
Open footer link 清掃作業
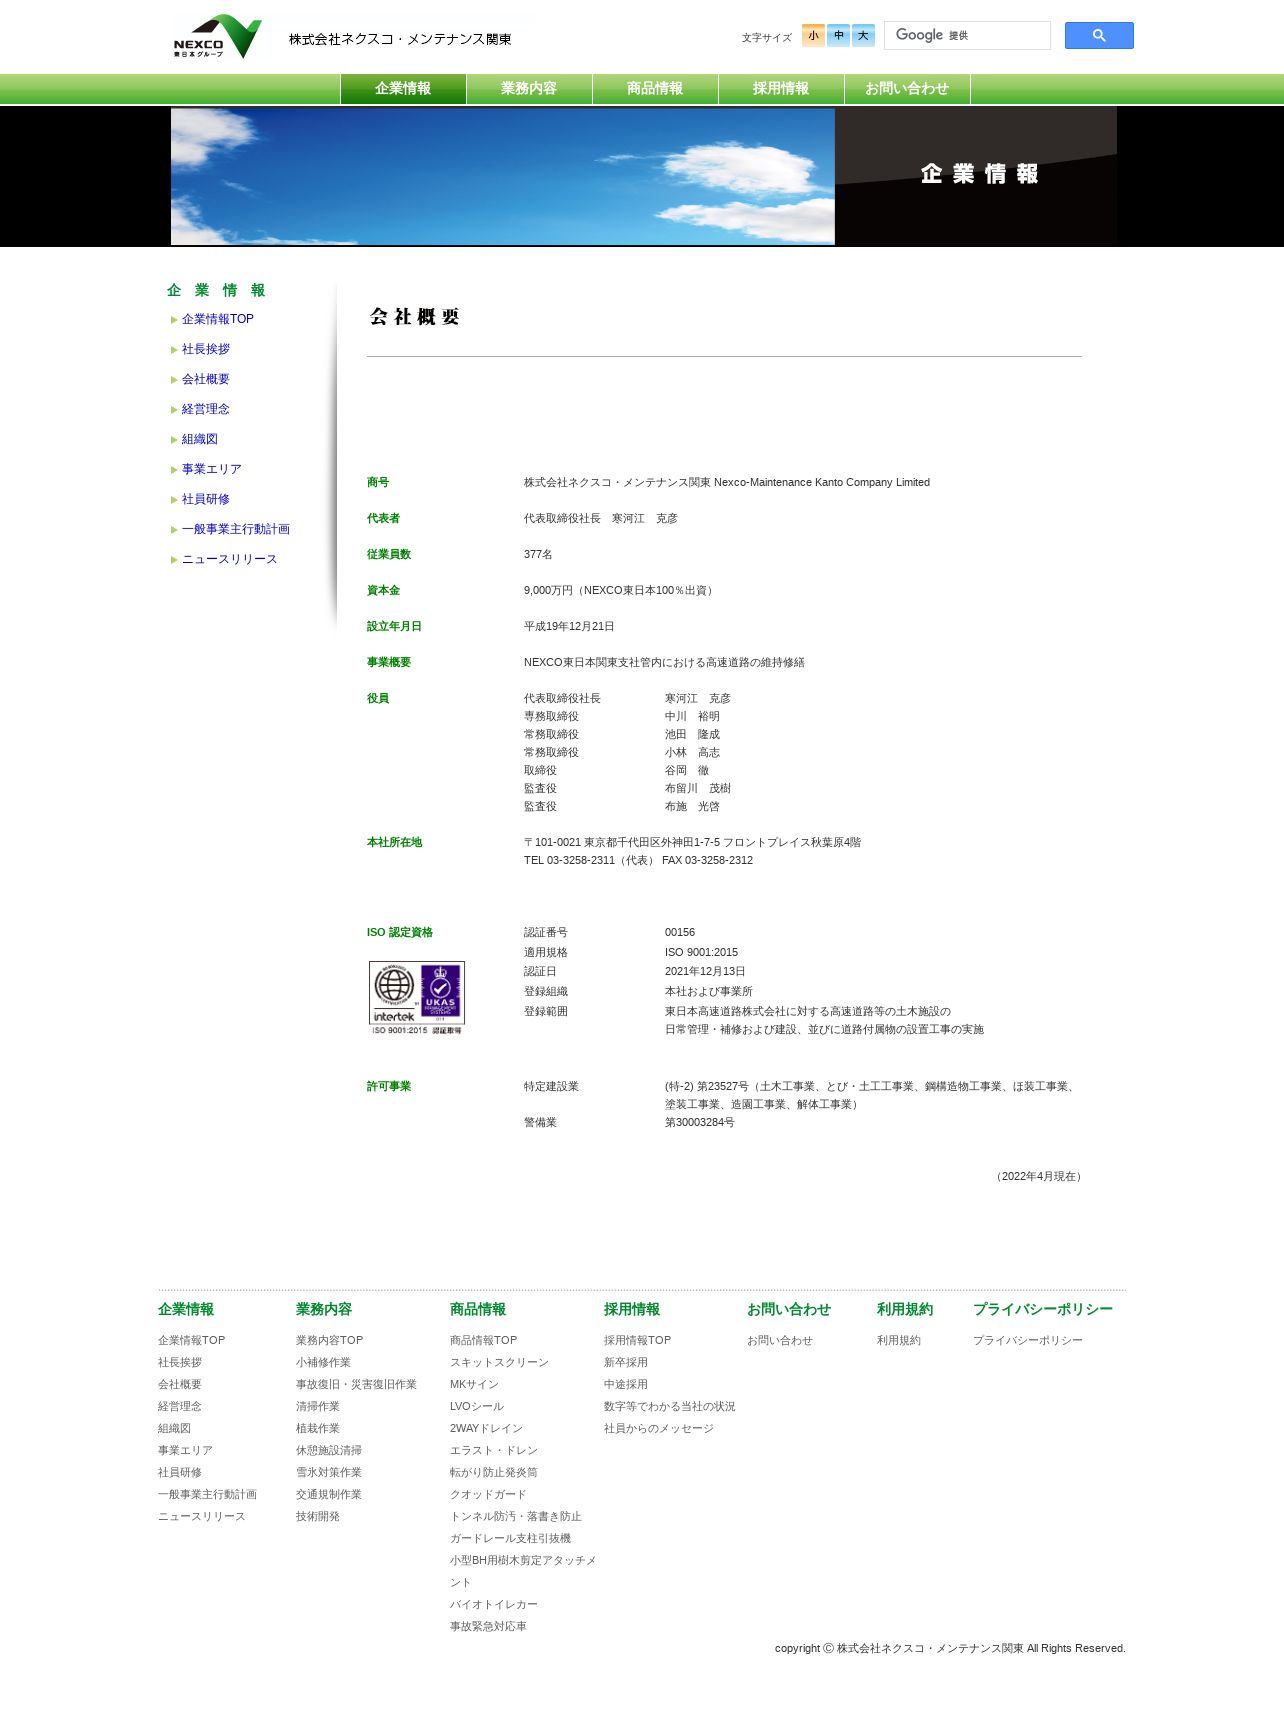(x=318, y=1406)
